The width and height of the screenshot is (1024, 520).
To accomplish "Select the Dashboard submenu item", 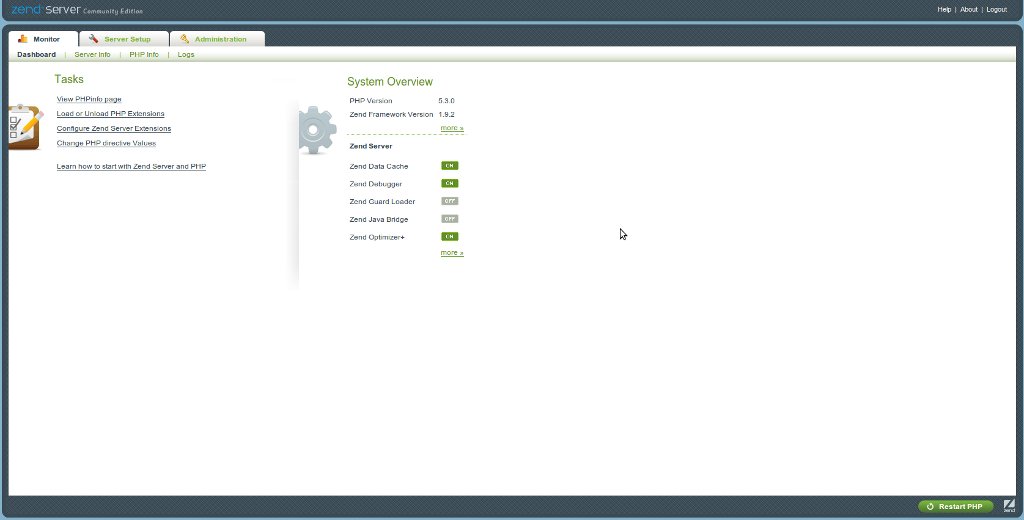I will click(37, 55).
